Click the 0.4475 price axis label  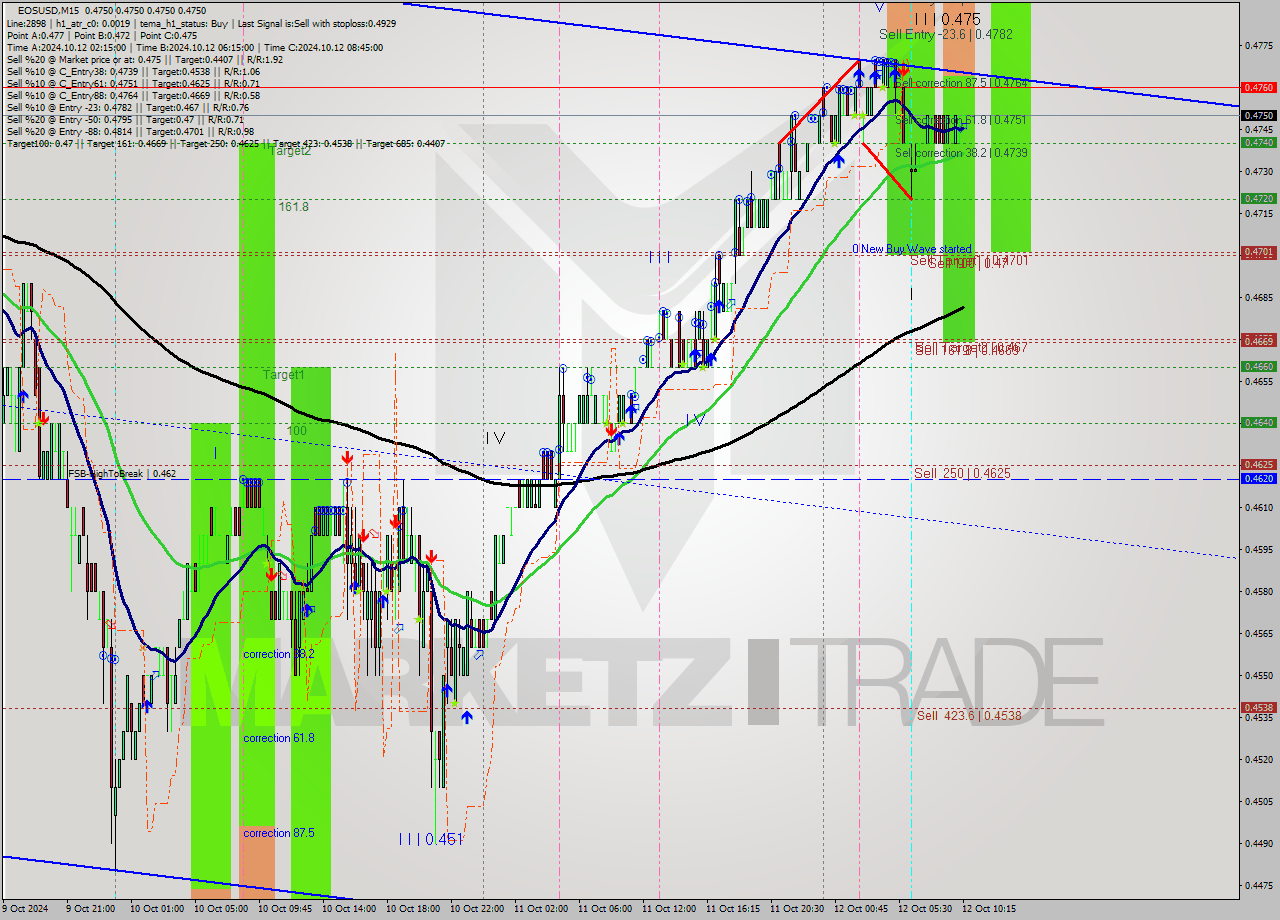(1258, 885)
